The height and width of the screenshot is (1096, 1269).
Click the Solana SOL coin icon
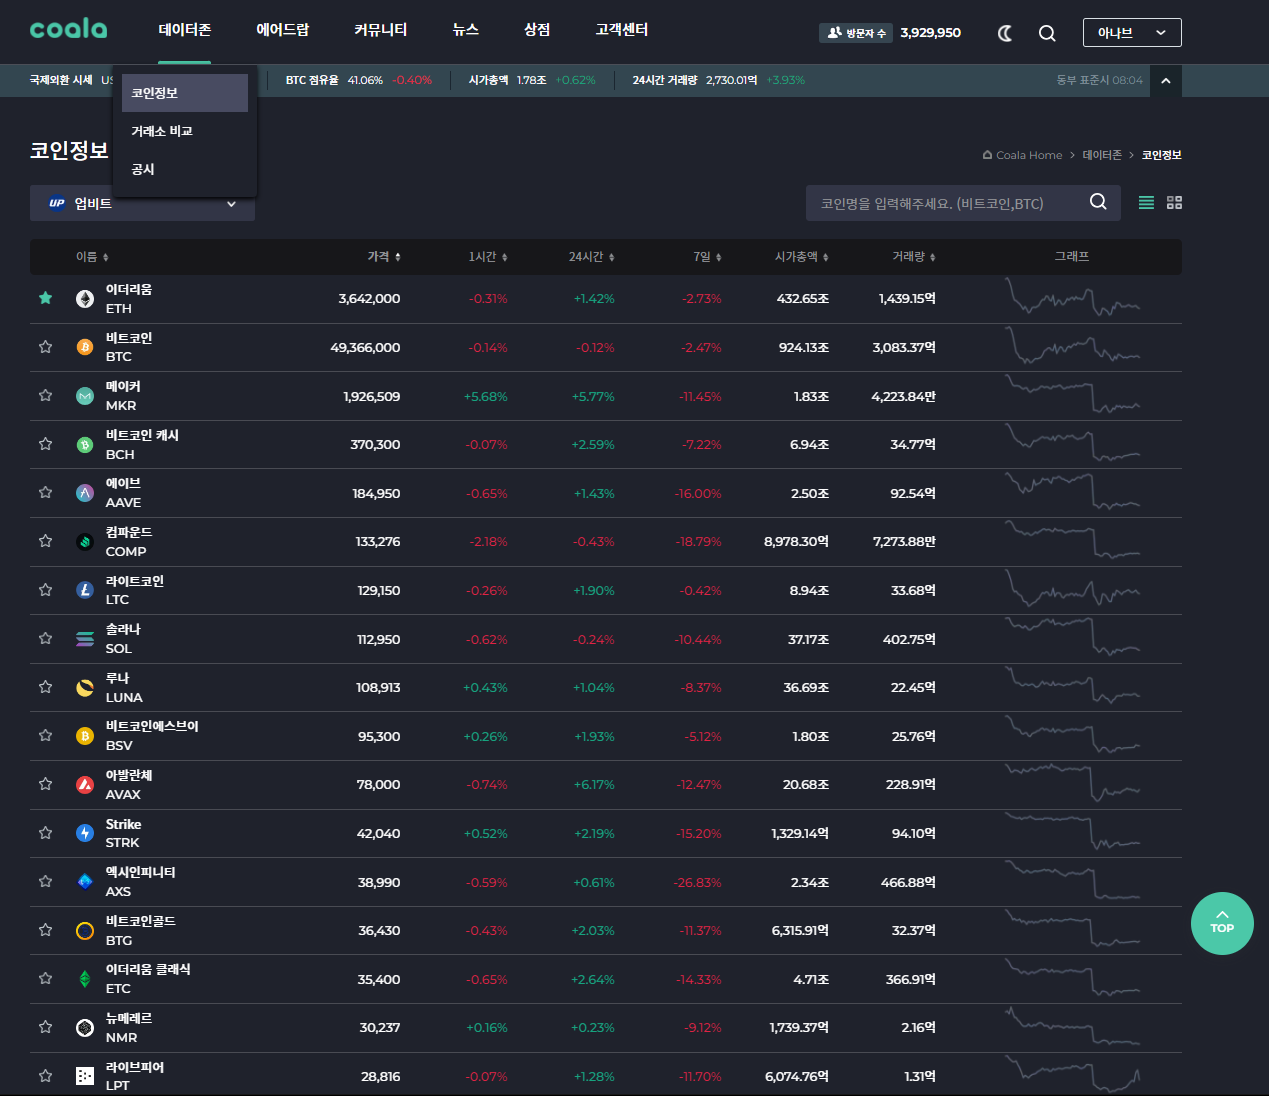click(x=85, y=639)
